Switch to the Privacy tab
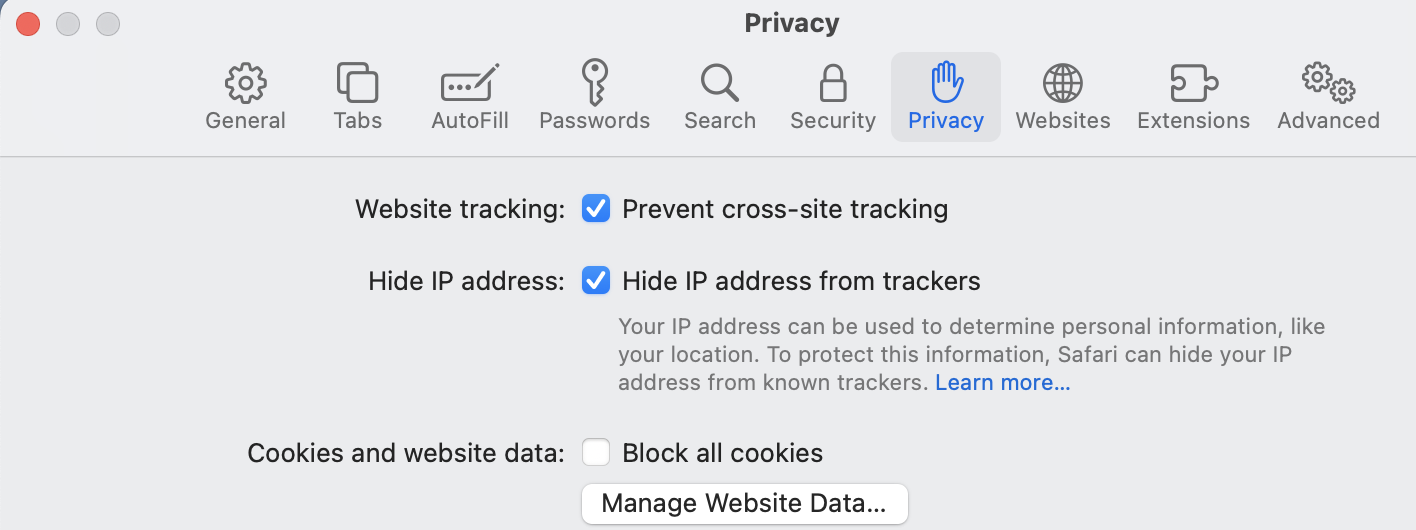1416x530 pixels. 945,98
